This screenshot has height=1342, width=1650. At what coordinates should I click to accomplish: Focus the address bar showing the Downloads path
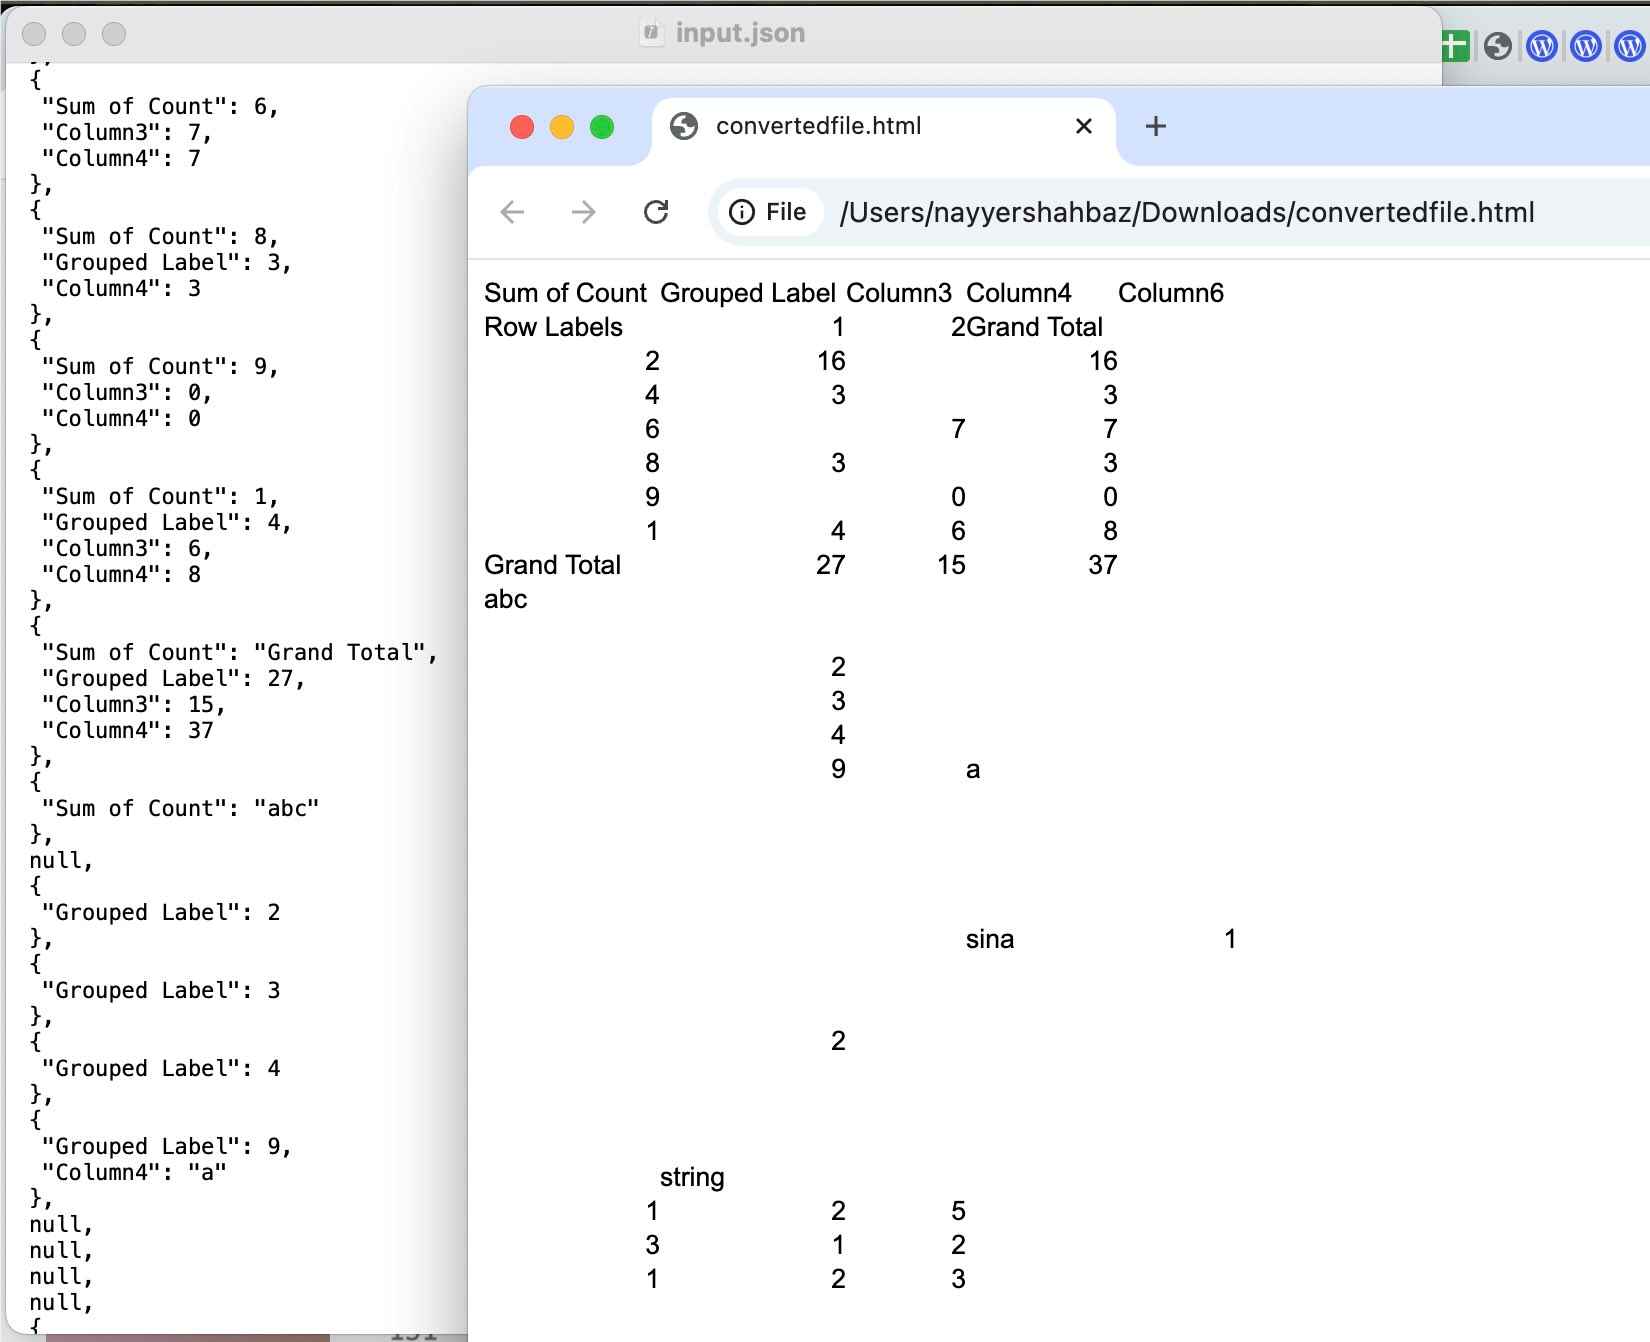[1186, 213]
